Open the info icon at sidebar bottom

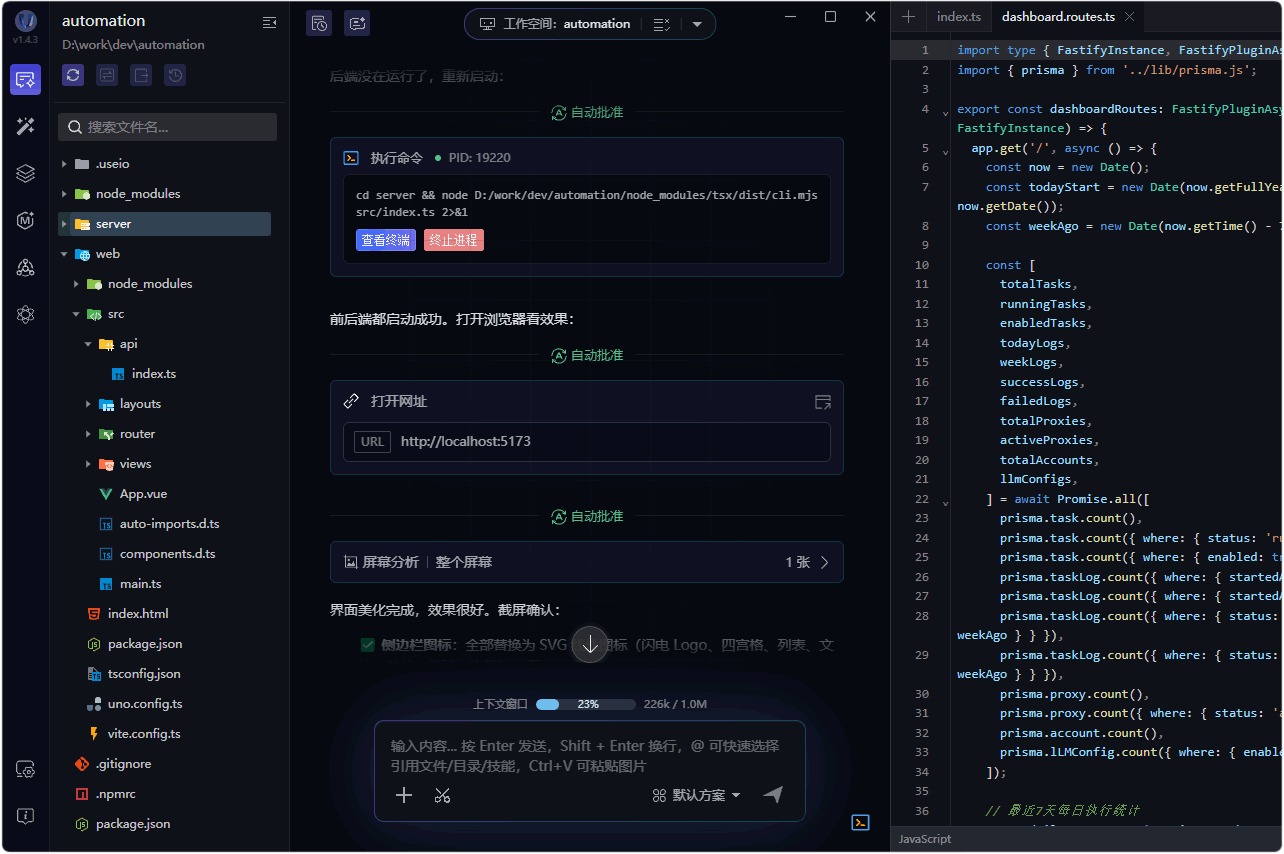(x=26, y=816)
